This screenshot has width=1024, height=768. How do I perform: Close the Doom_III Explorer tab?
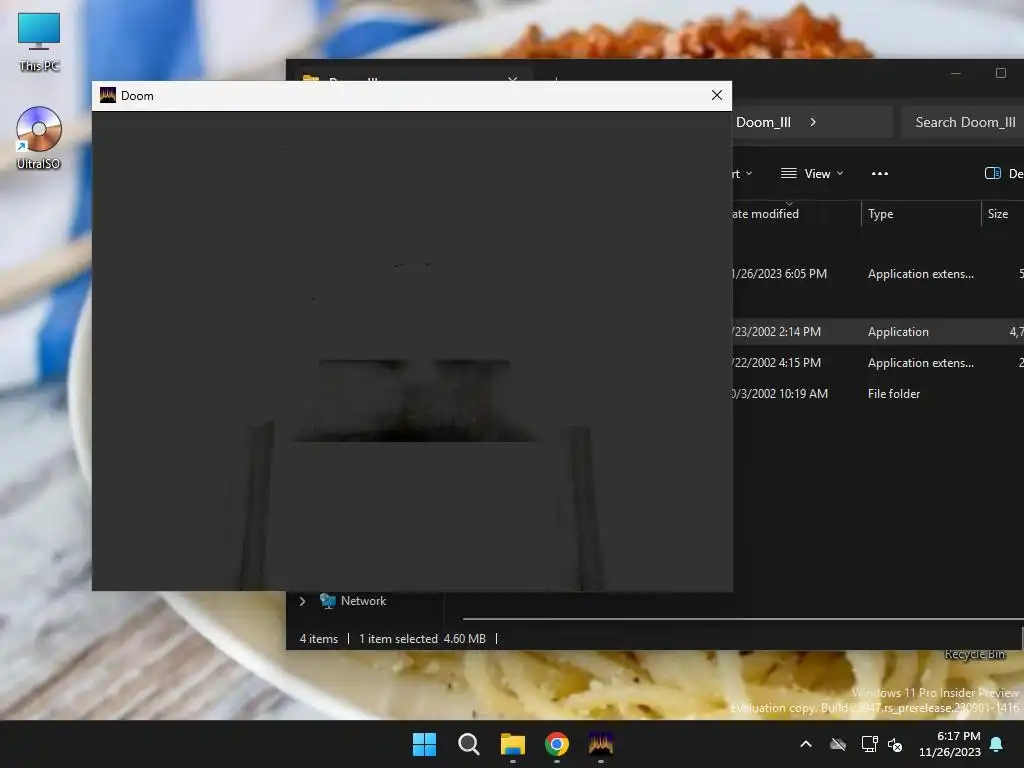point(512,78)
